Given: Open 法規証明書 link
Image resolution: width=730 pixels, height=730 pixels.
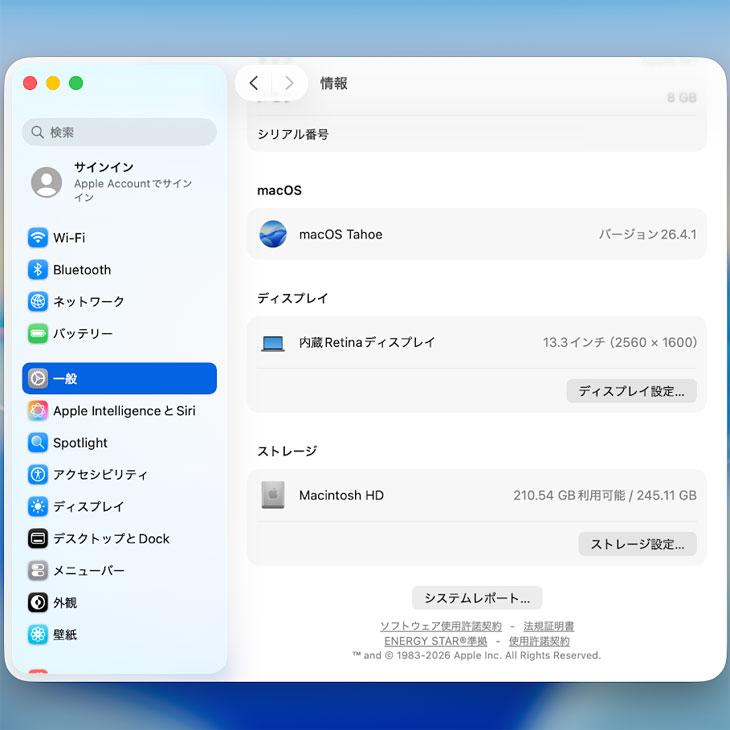Looking at the screenshot, I should pos(548,626).
